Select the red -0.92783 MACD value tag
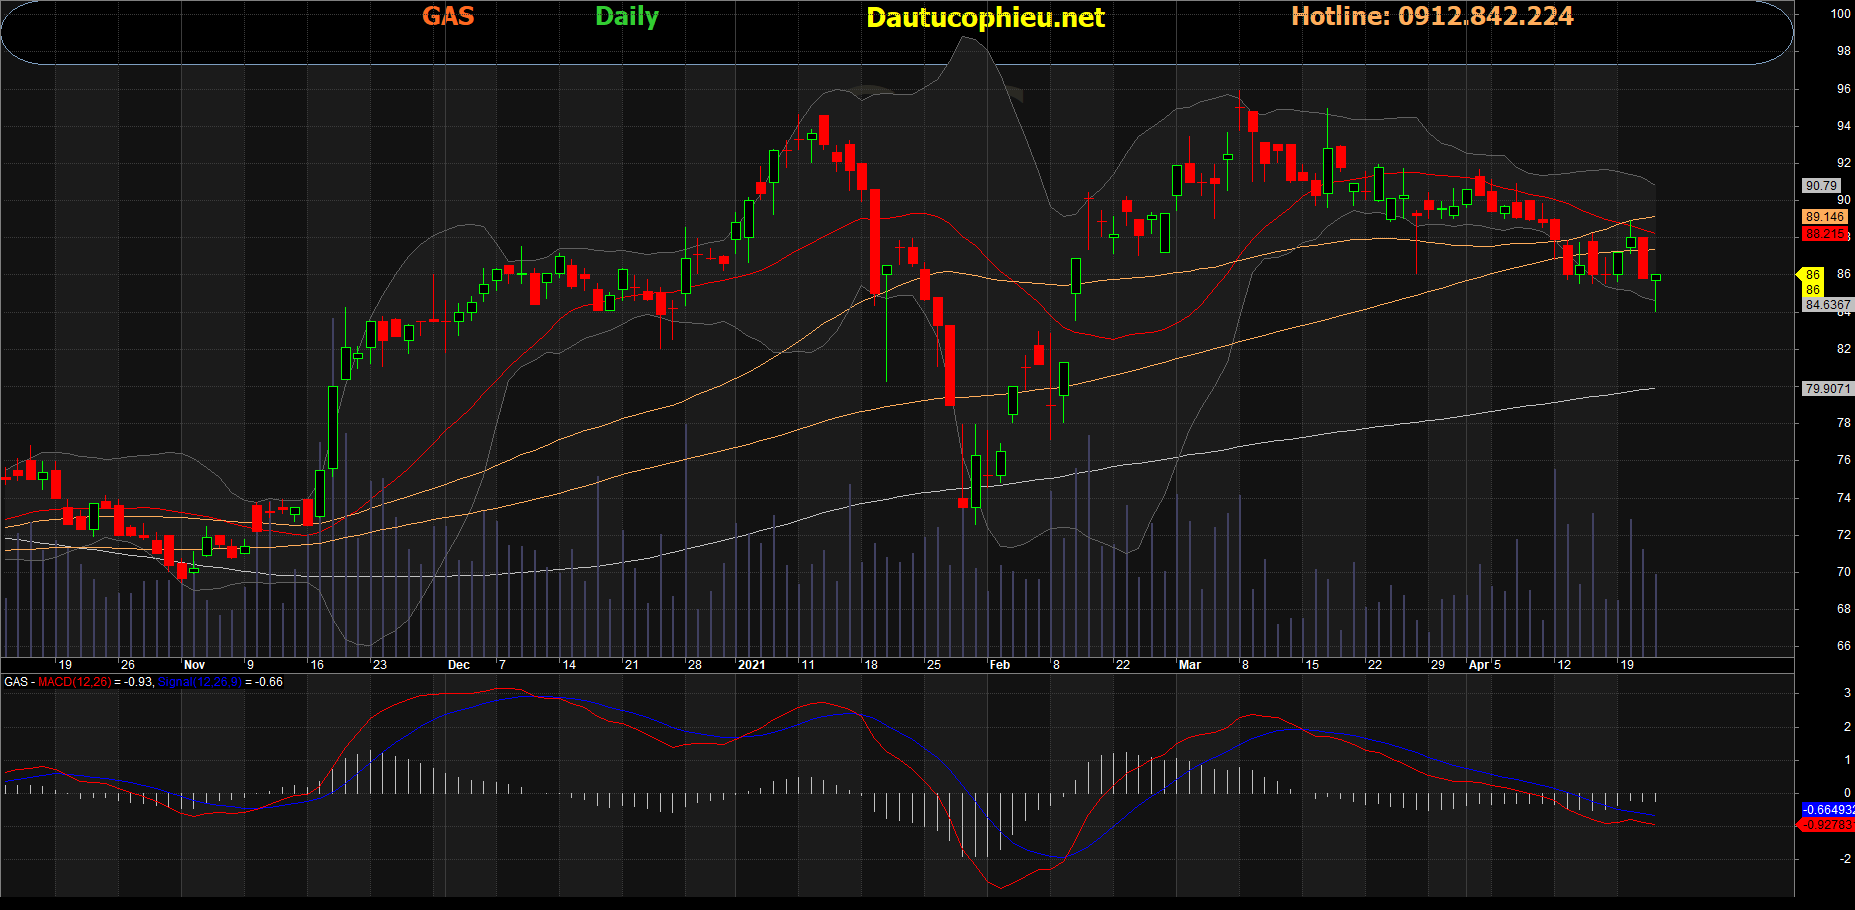This screenshot has width=1855, height=910. point(1827,825)
